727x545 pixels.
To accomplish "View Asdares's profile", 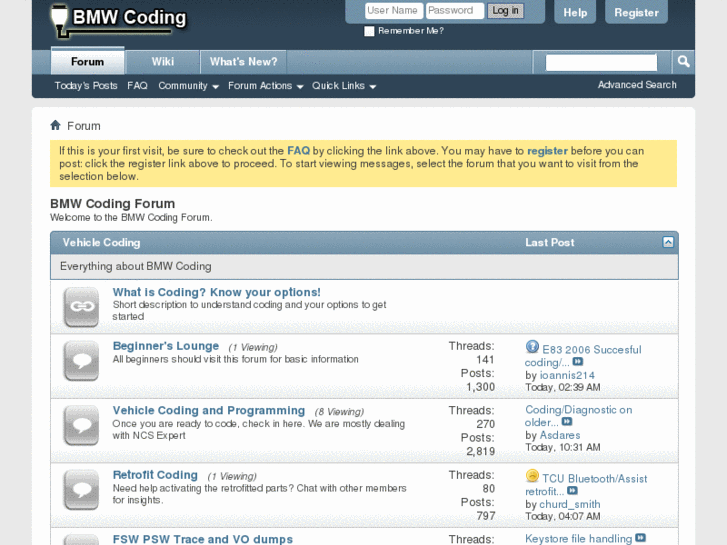I will 560,435.
